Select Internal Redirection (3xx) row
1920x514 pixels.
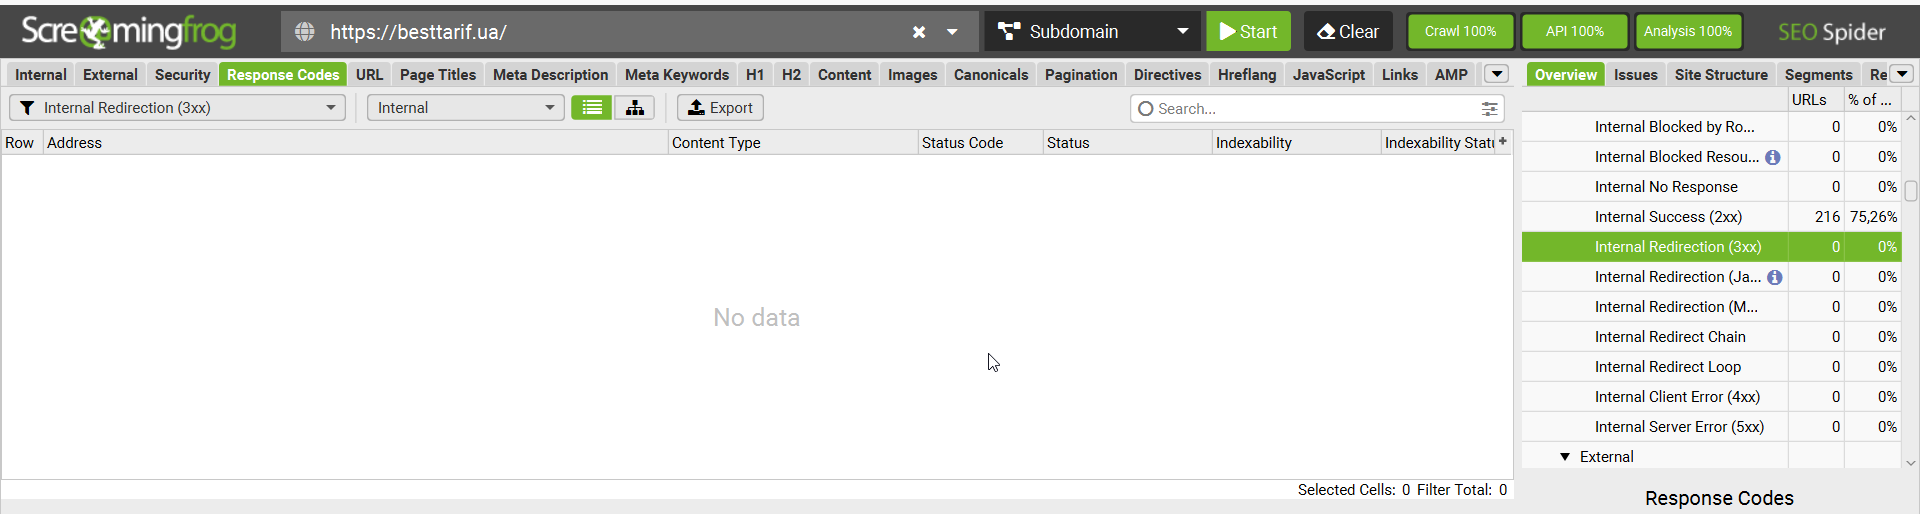click(1711, 247)
